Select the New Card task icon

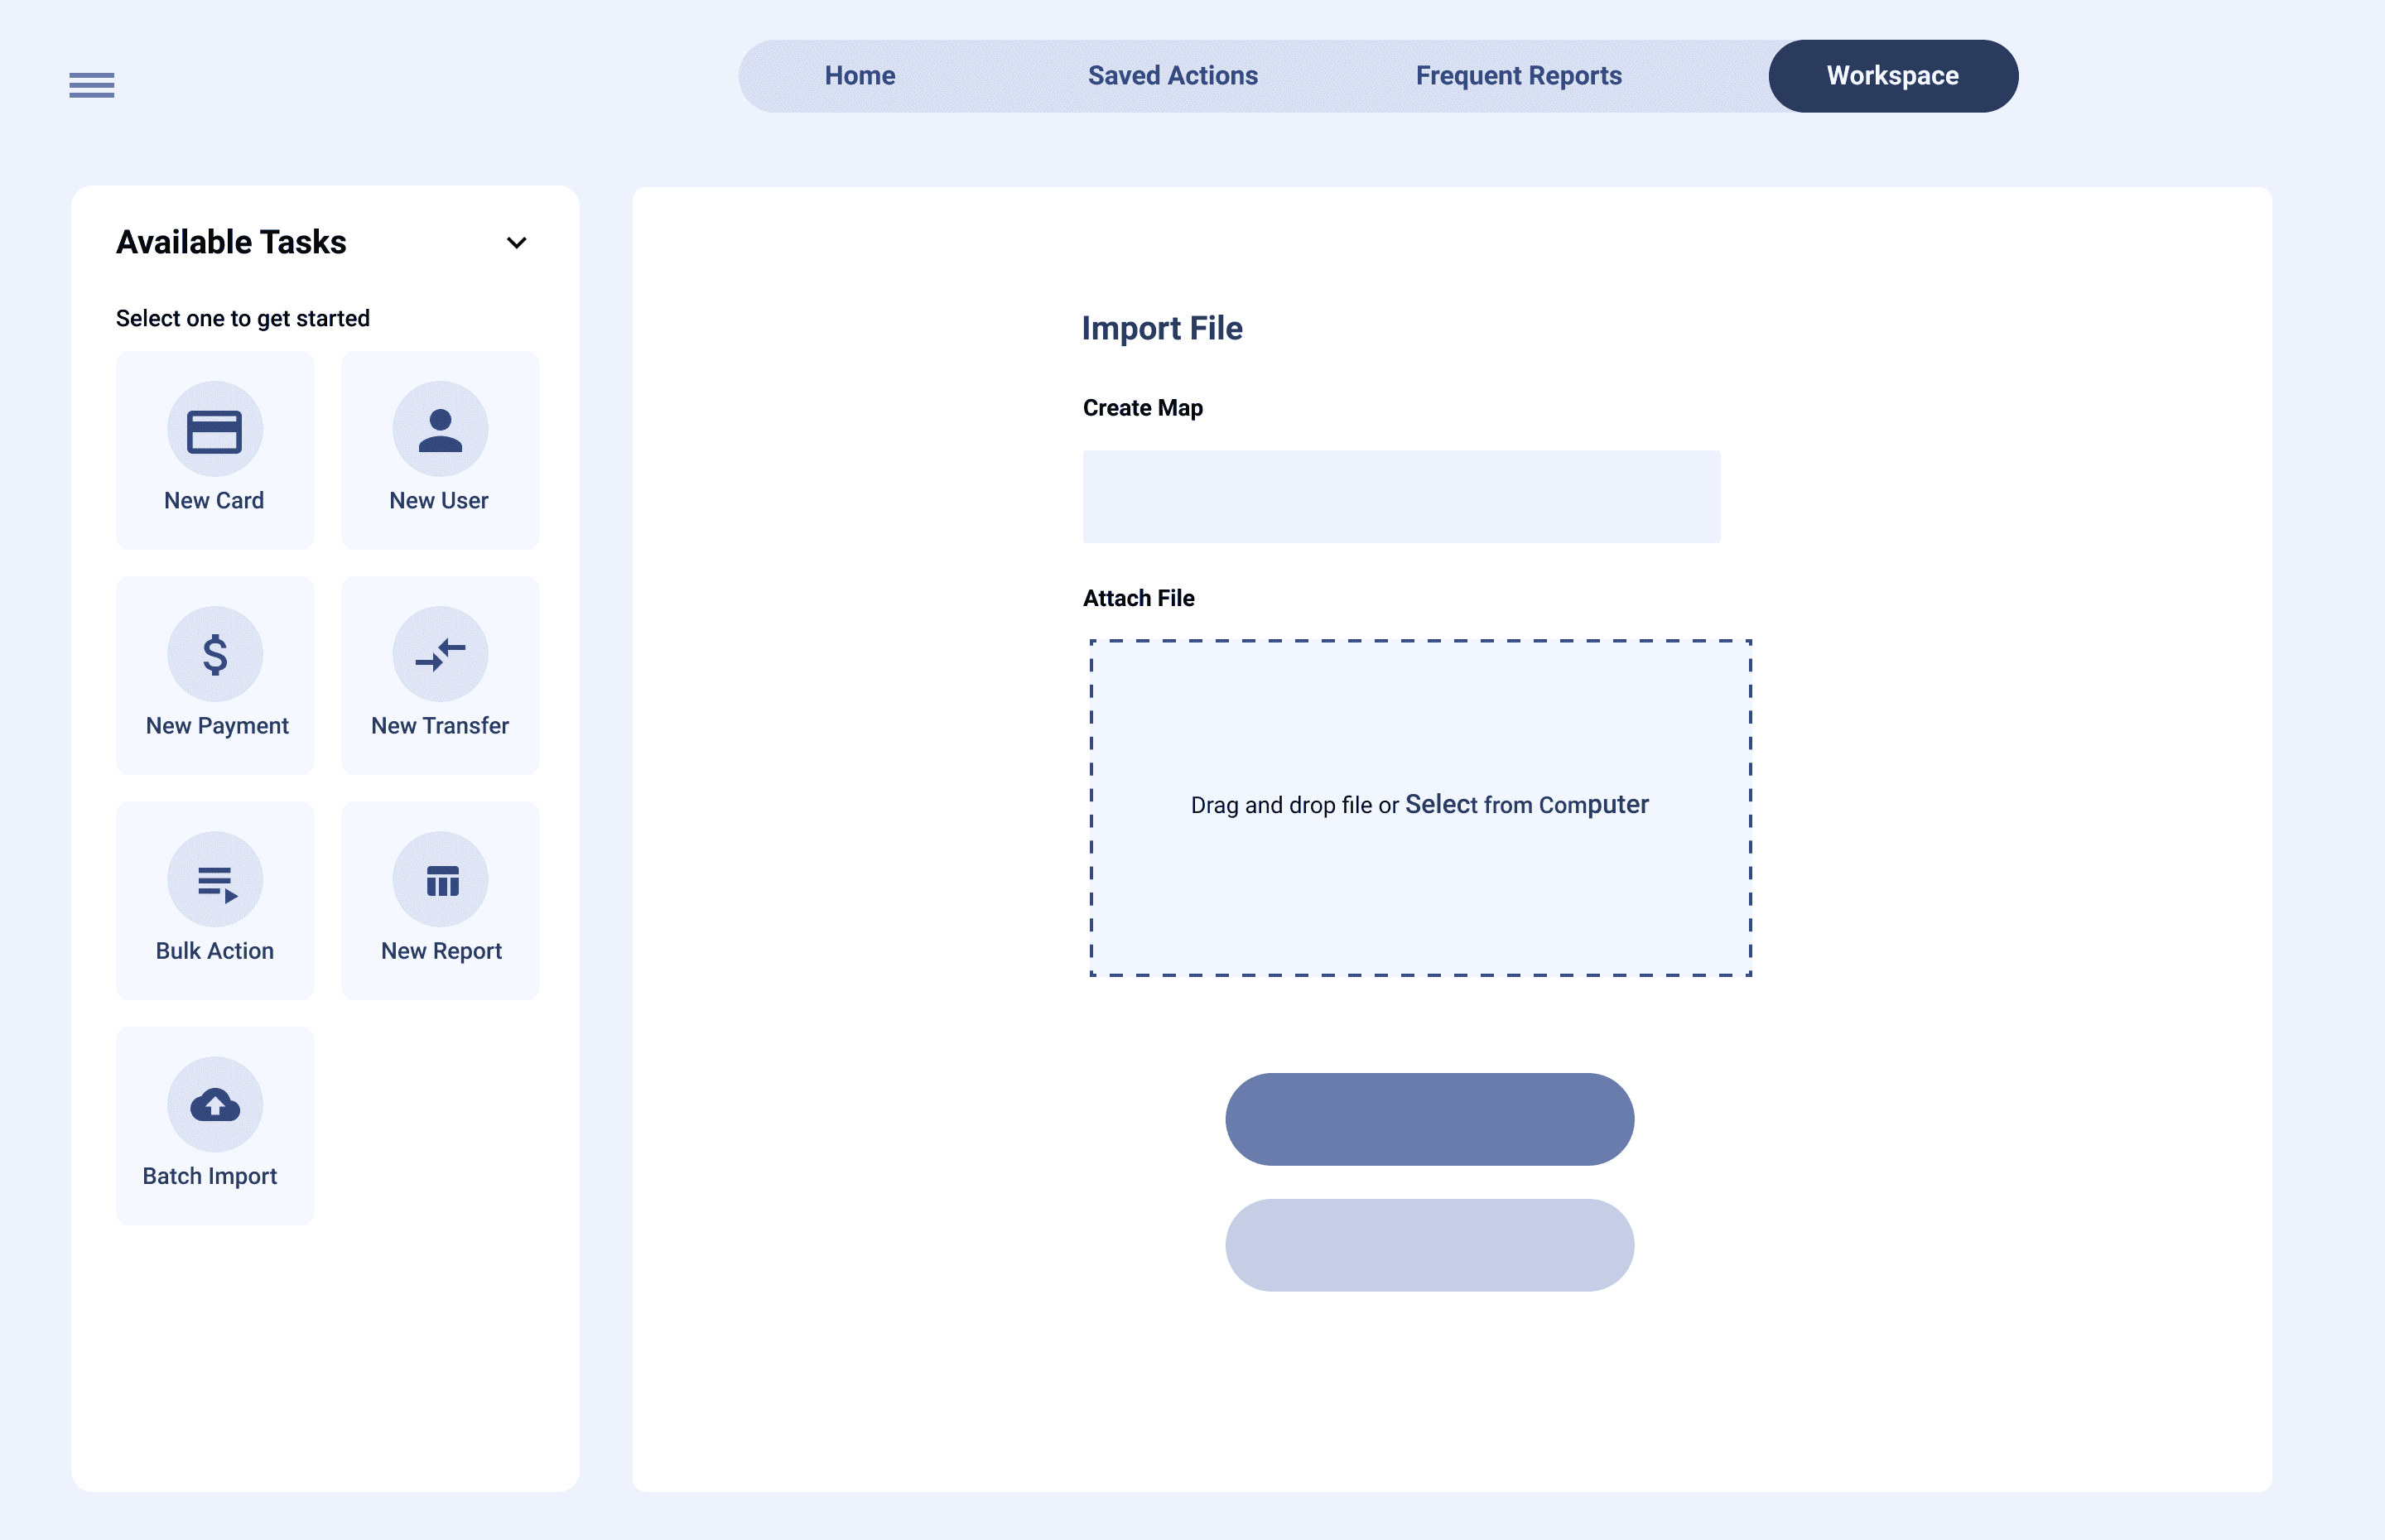click(214, 429)
